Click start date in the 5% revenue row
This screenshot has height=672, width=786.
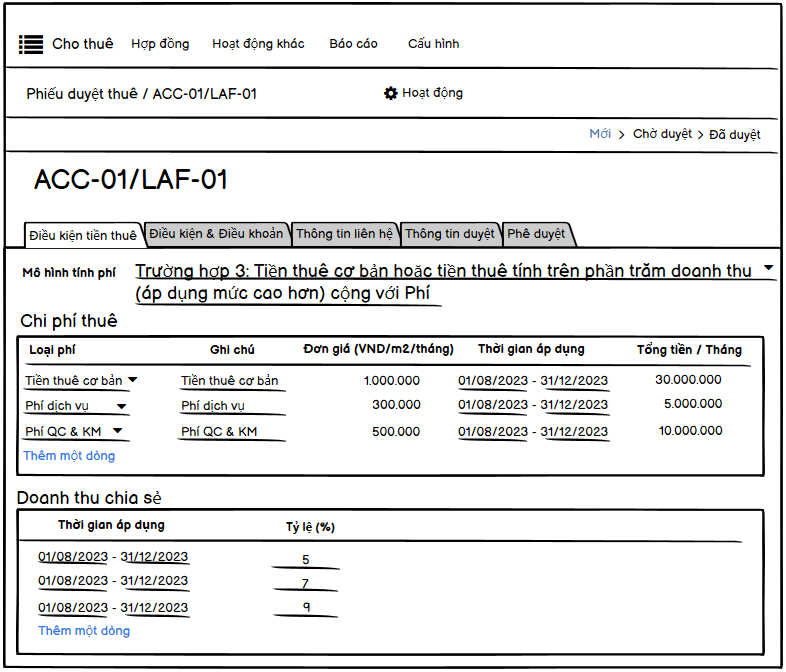point(73,557)
